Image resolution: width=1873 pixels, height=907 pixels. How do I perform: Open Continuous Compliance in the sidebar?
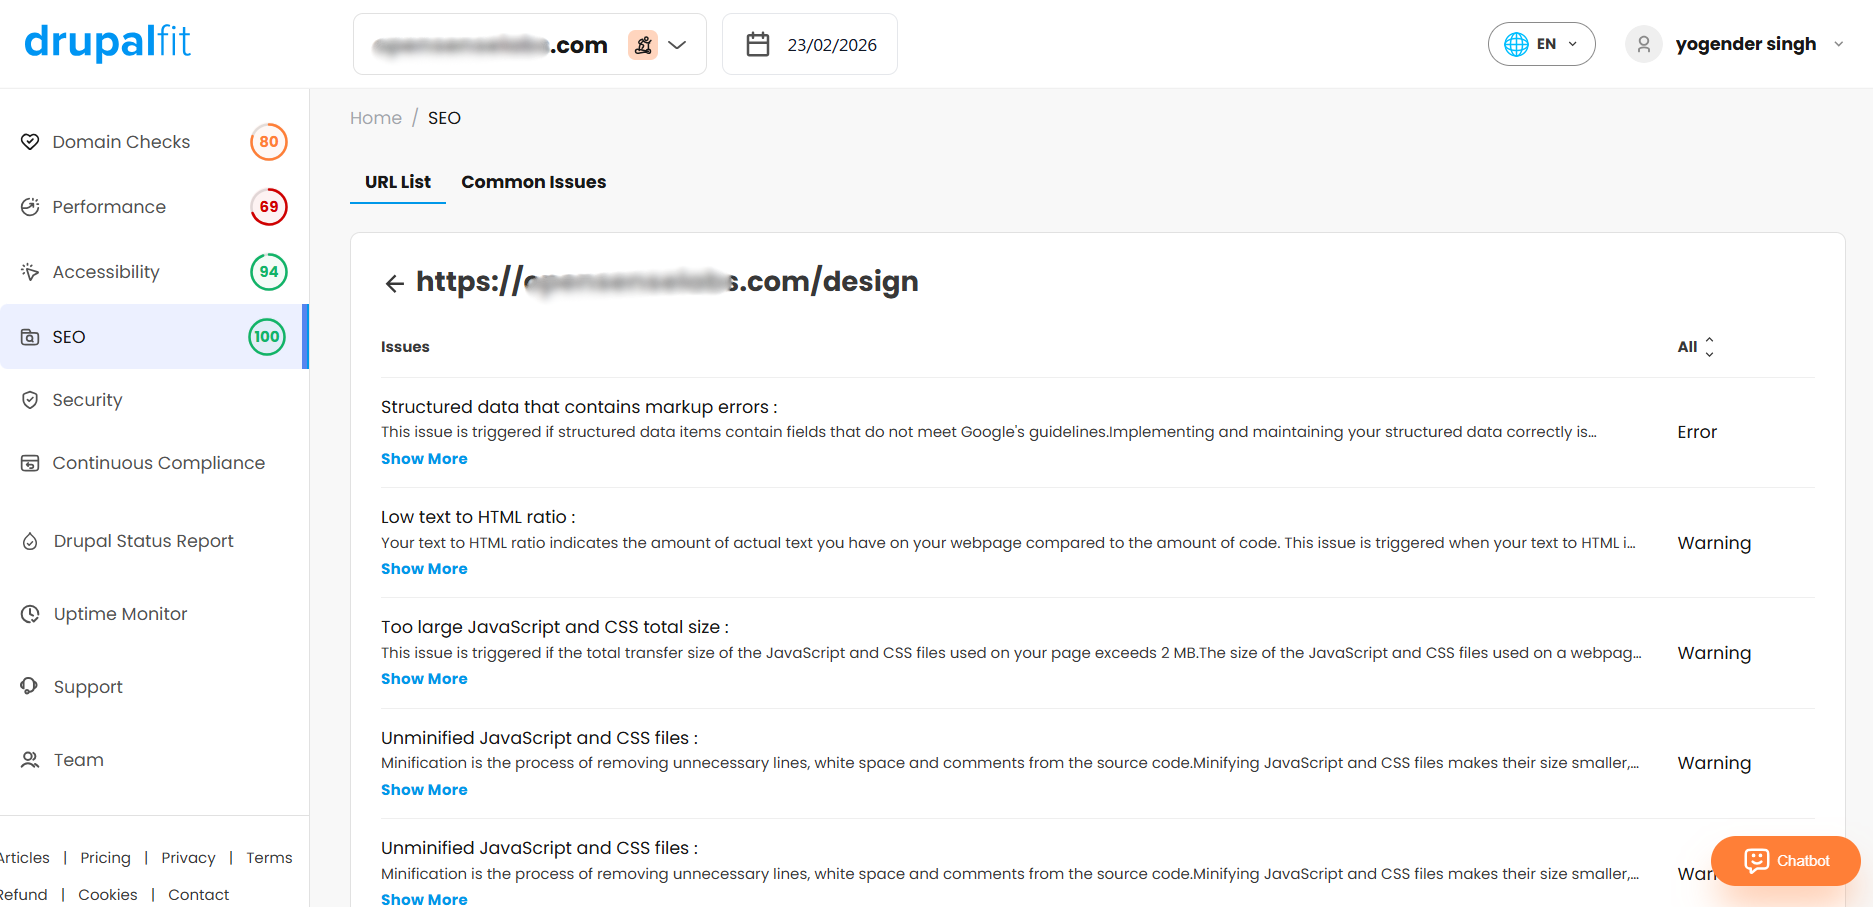pyautogui.click(x=159, y=463)
